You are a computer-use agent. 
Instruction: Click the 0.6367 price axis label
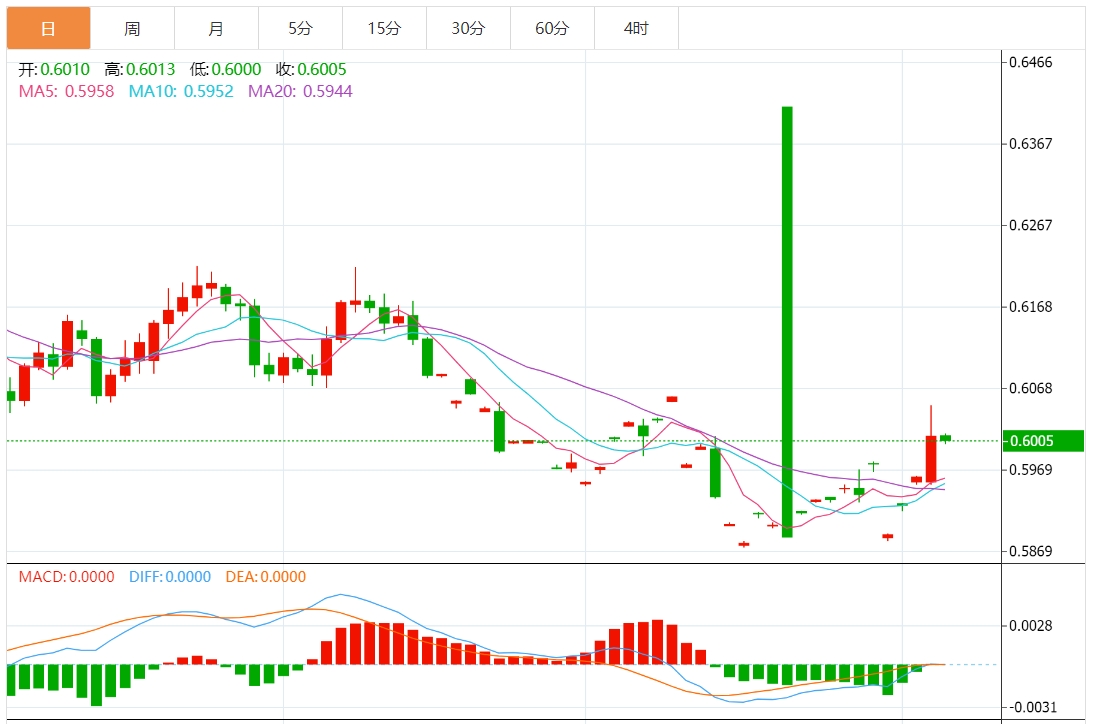pyautogui.click(x=1031, y=144)
